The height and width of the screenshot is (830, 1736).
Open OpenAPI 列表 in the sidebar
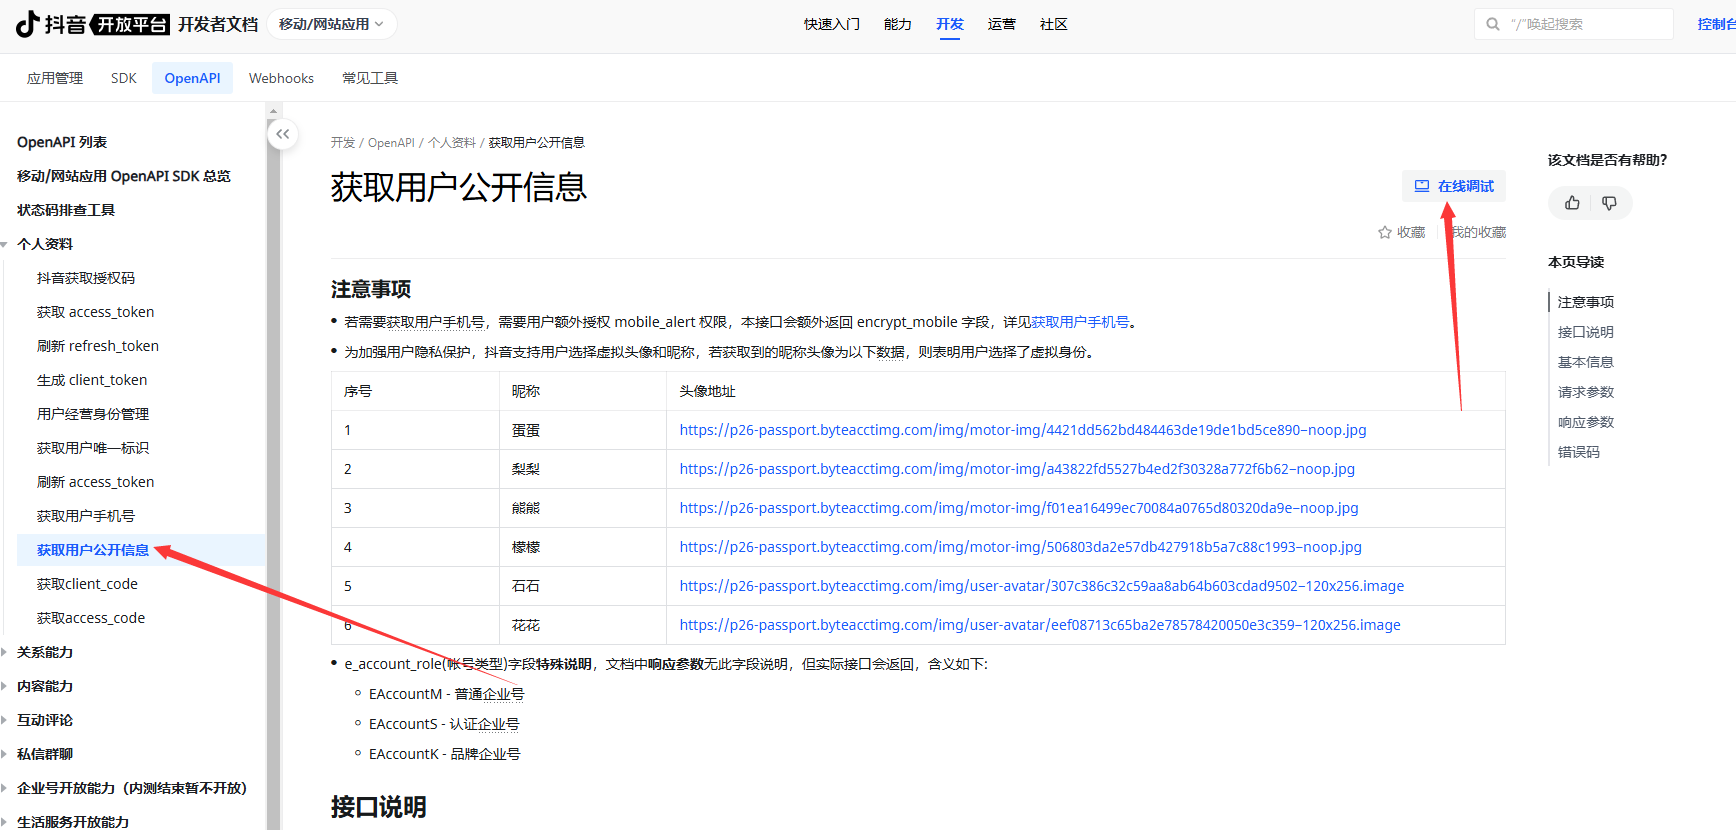[62, 142]
